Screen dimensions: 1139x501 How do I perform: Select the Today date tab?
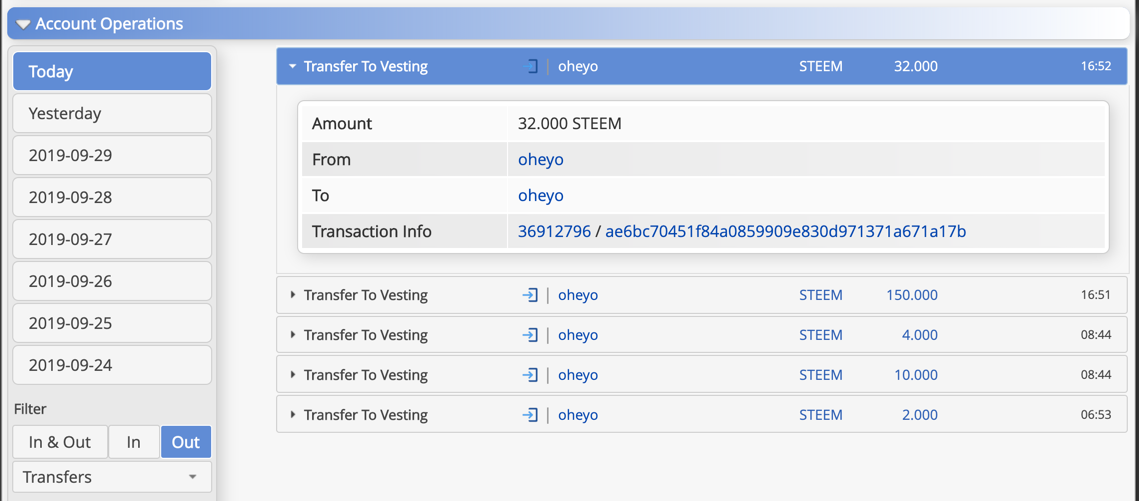click(x=112, y=71)
